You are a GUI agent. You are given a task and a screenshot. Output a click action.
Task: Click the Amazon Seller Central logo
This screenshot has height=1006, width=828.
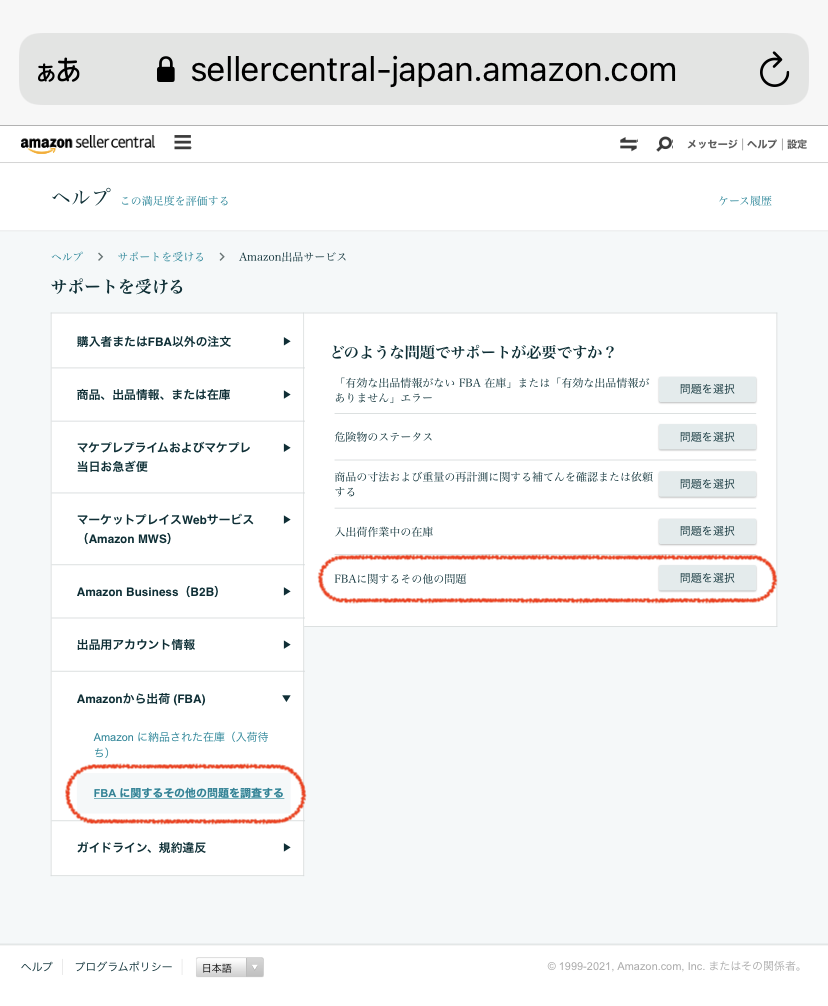pyautogui.click(x=88, y=143)
